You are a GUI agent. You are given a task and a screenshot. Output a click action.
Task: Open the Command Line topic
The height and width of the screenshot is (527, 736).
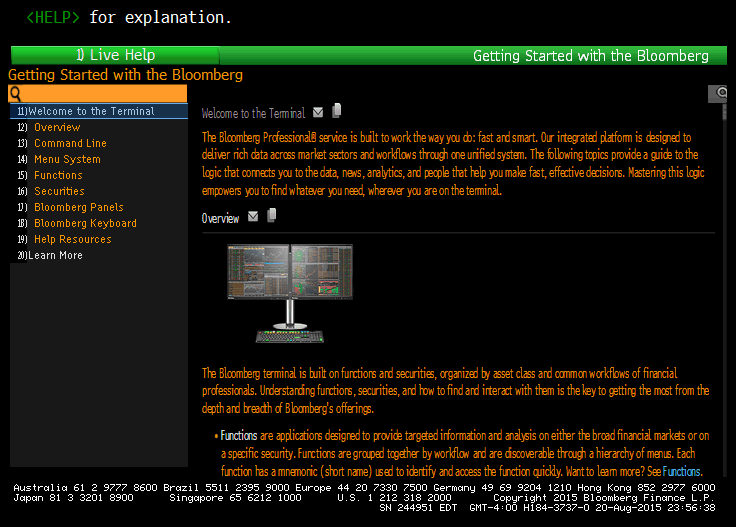pyautogui.click(x=70, y=143)
